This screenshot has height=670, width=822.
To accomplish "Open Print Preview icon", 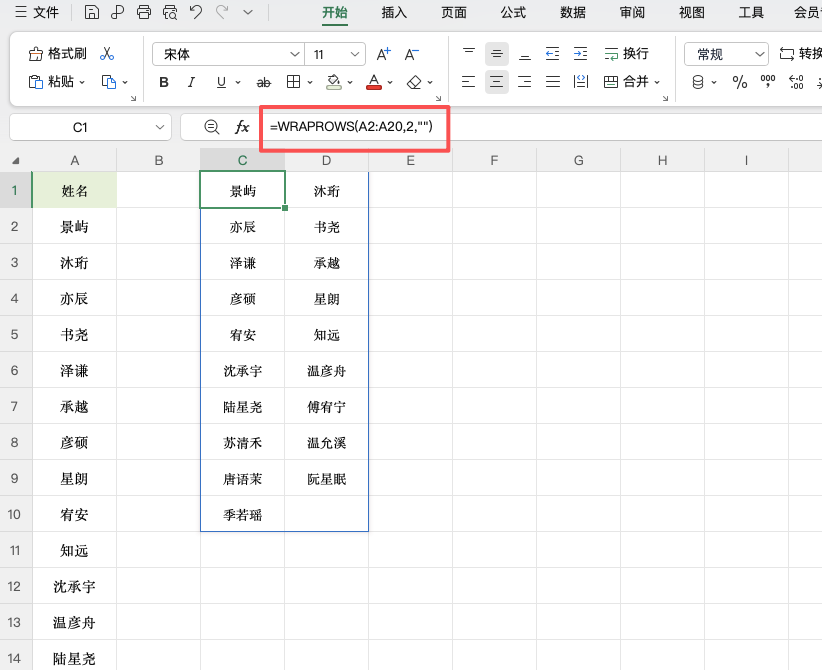I will coord(170,12).
